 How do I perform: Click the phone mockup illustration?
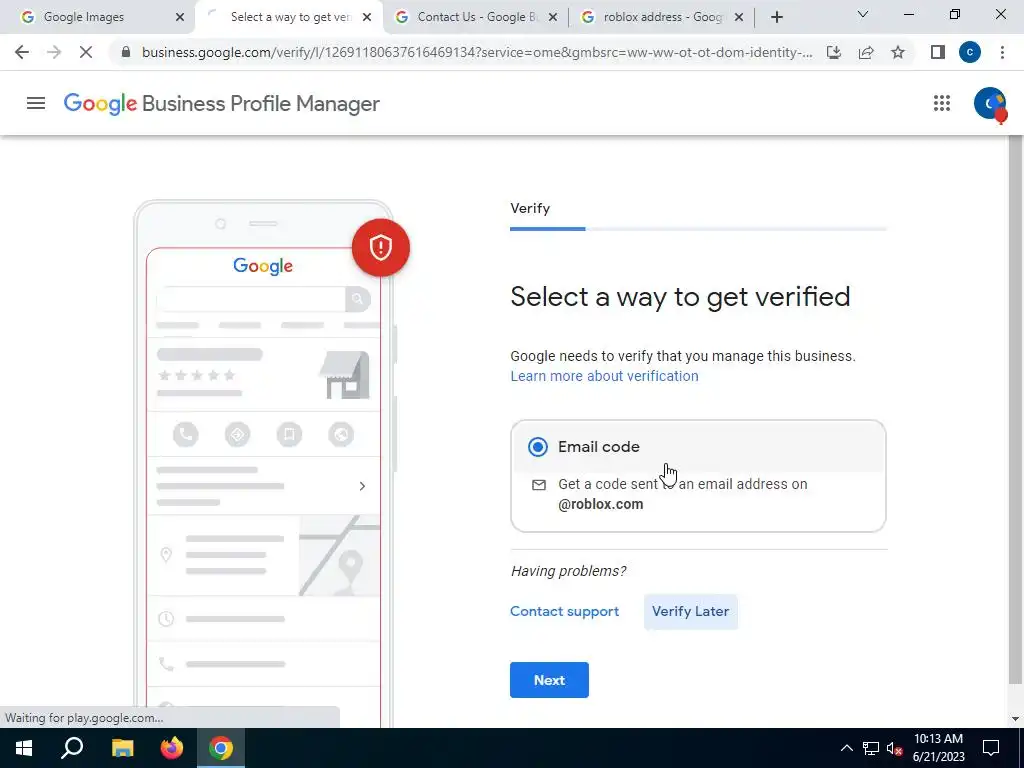click(x=263, y=464)
